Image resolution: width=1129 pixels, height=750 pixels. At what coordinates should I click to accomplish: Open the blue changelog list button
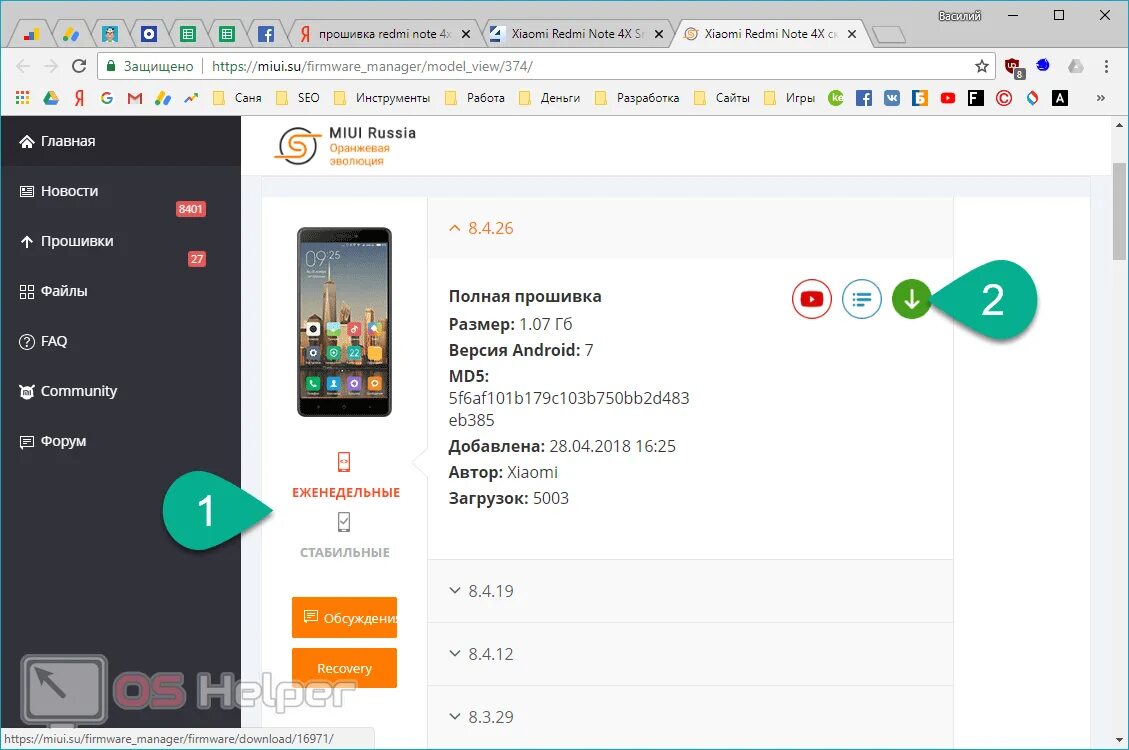coord(861,299)
